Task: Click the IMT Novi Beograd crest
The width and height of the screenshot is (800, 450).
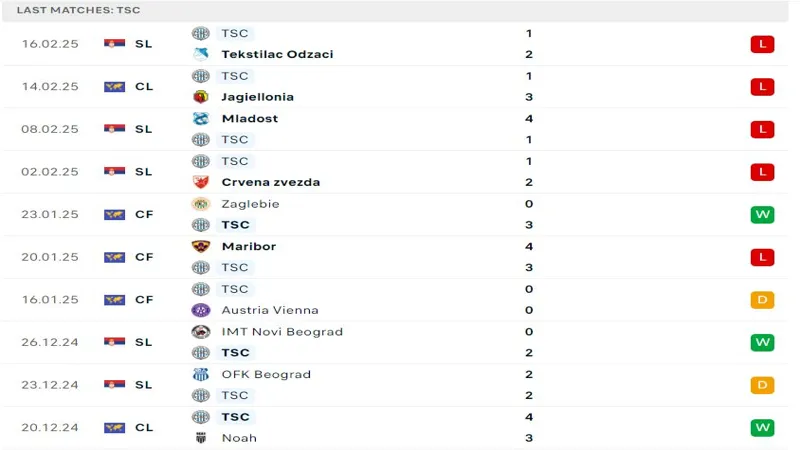Action: pyautogui.click(x=201, y=332)
